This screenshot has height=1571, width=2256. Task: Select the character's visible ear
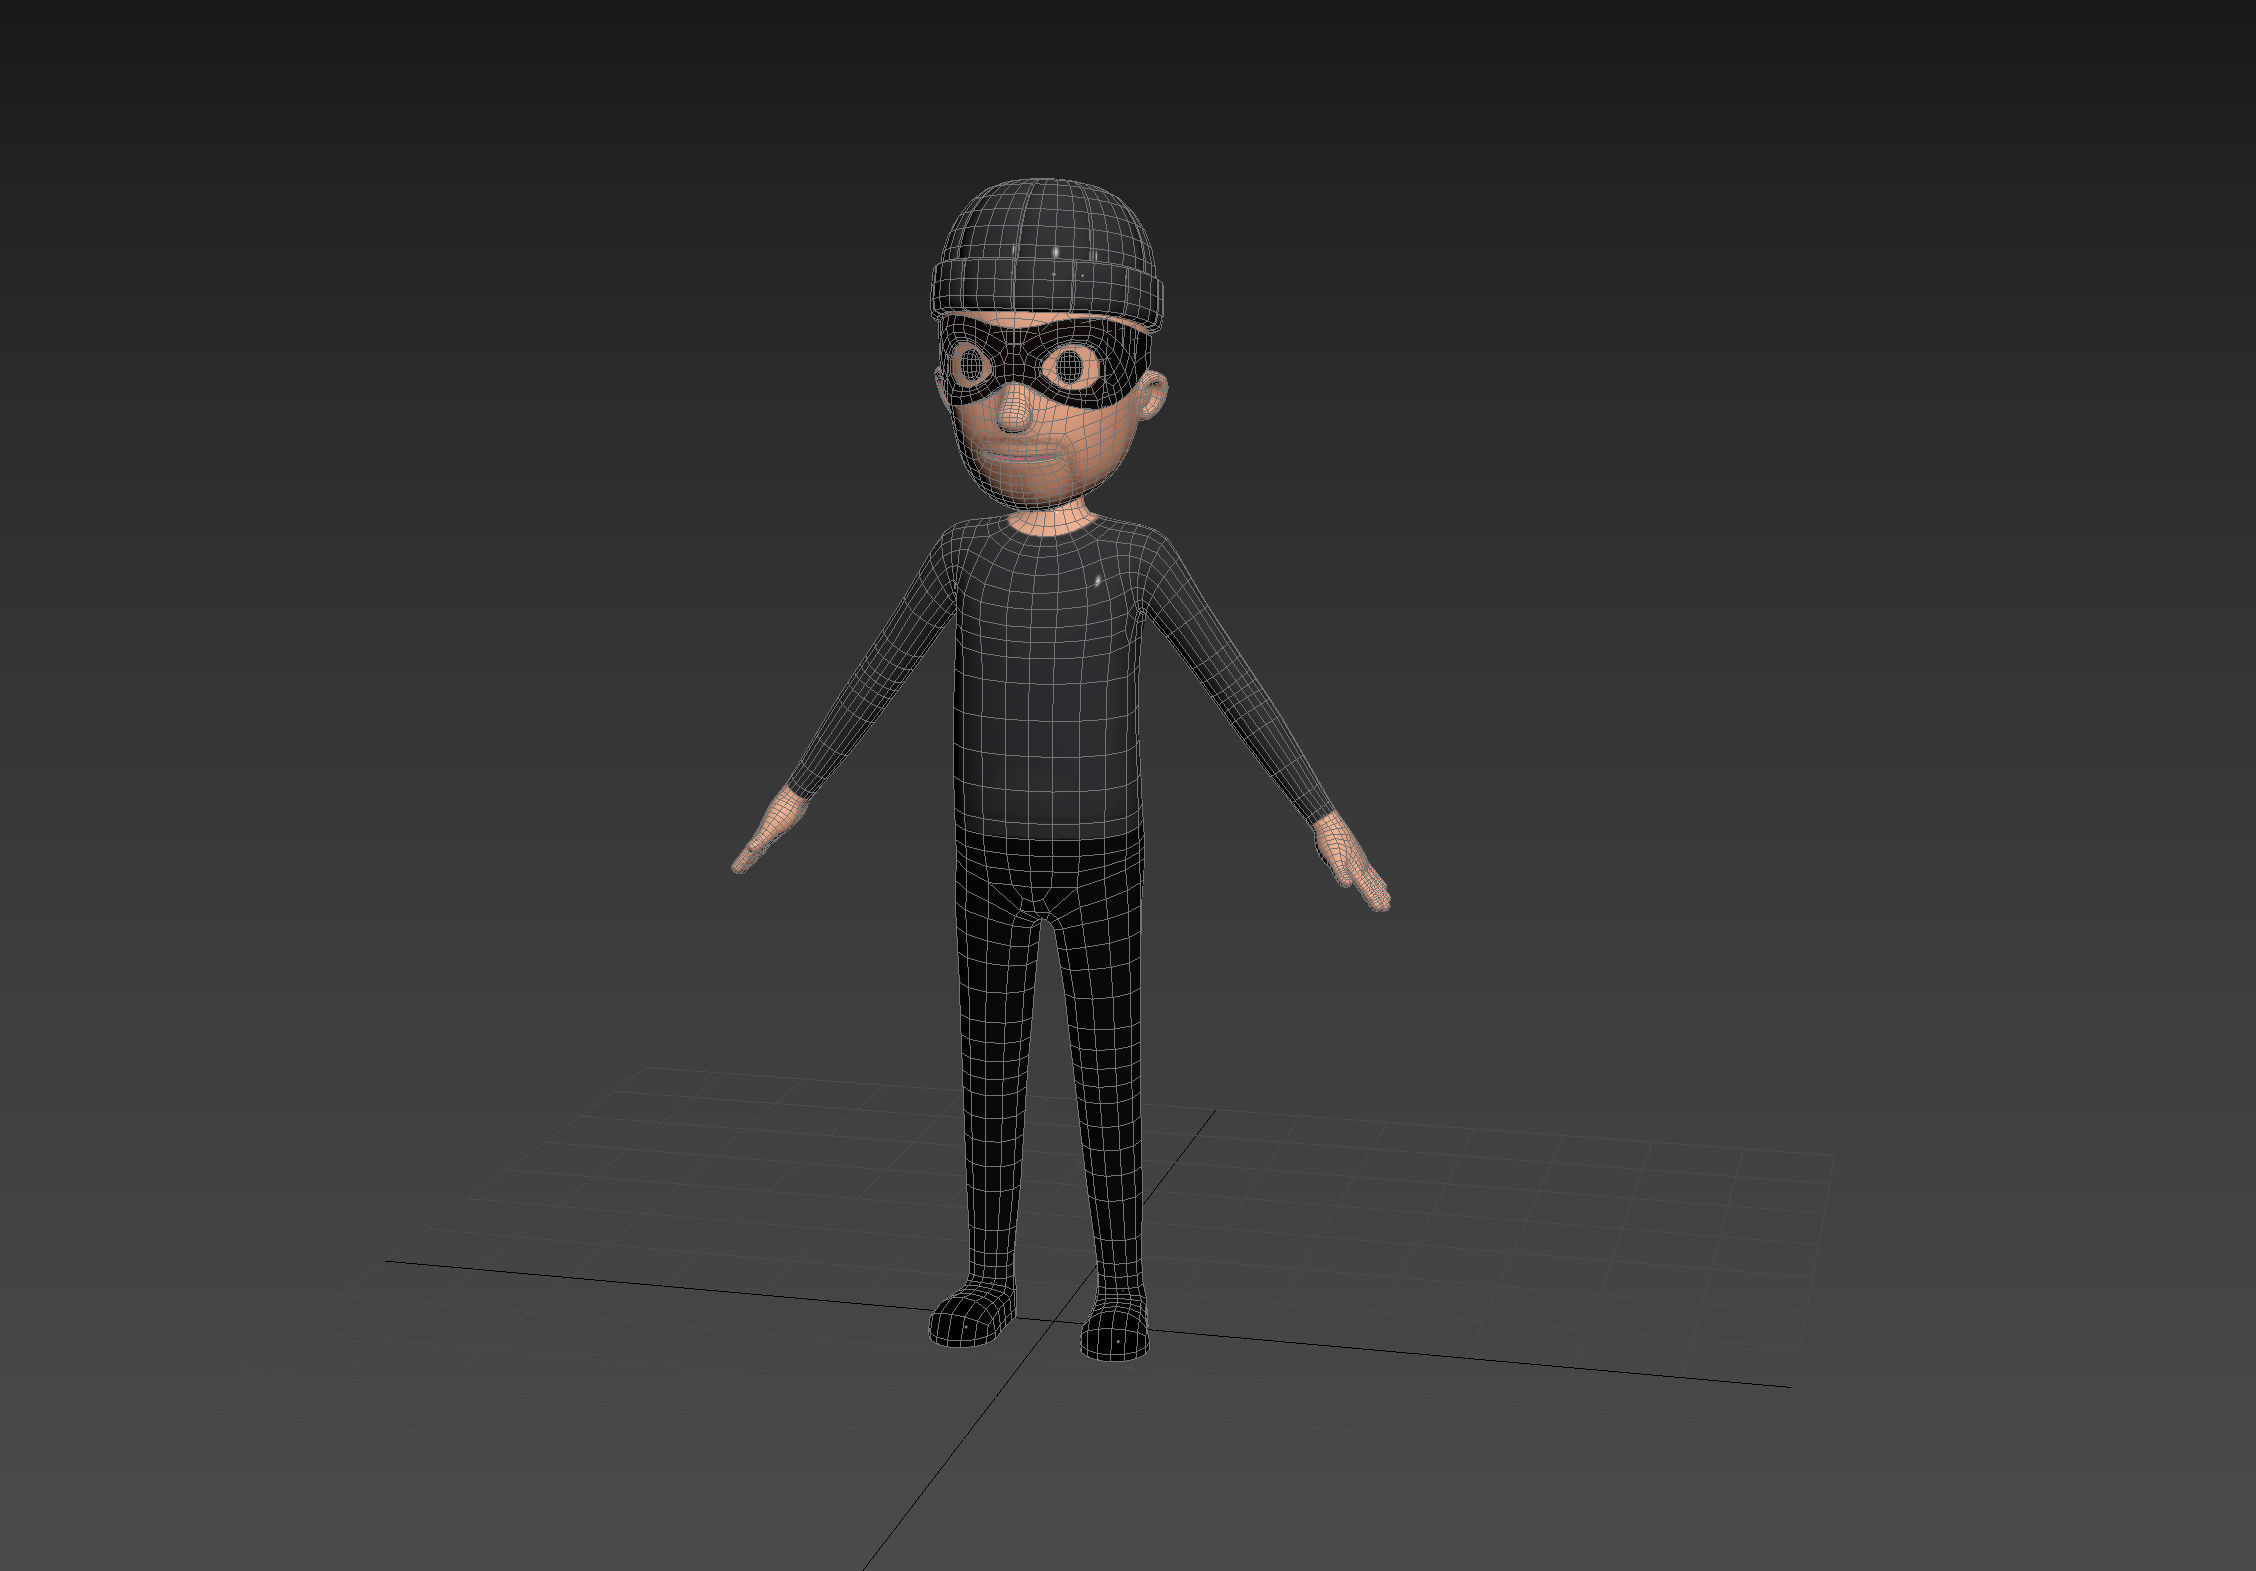click(1153, 394)
